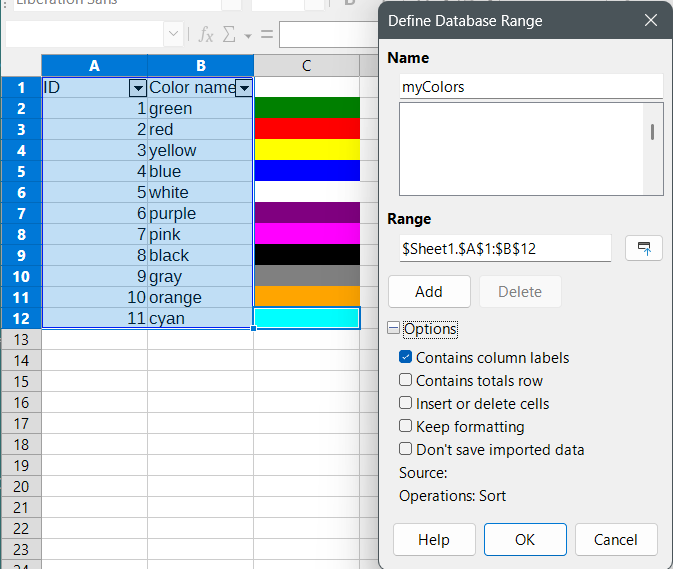Enable Keep formatting option
Viewport: 673px width, 569px height.
(x=406, y=426)
